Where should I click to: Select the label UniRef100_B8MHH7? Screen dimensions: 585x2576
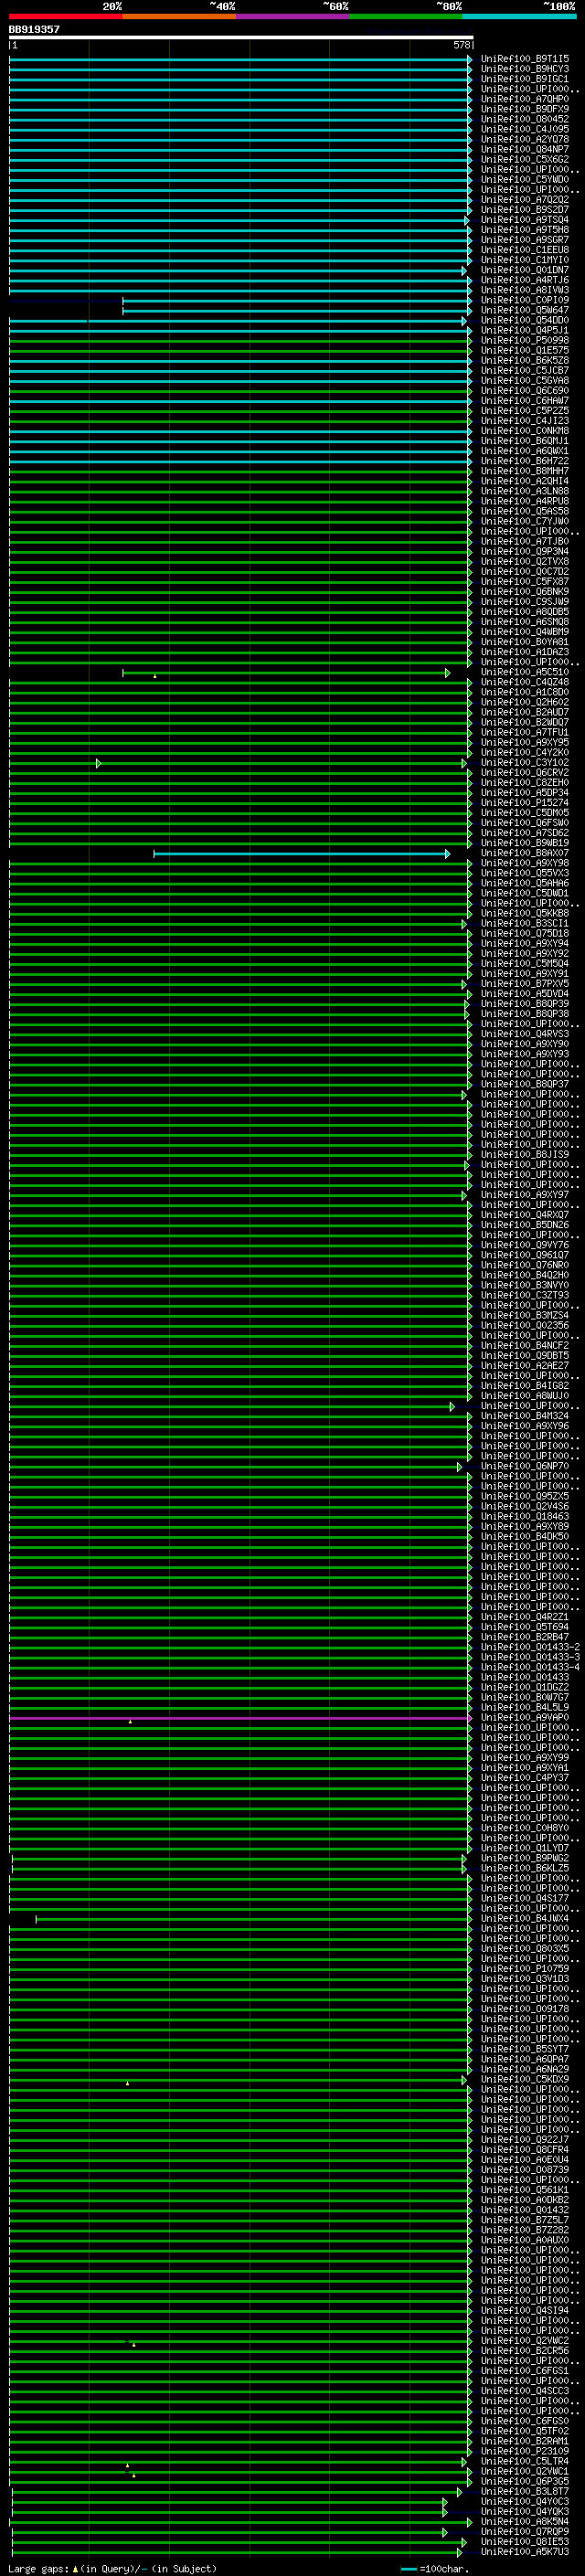coord(524,471)
